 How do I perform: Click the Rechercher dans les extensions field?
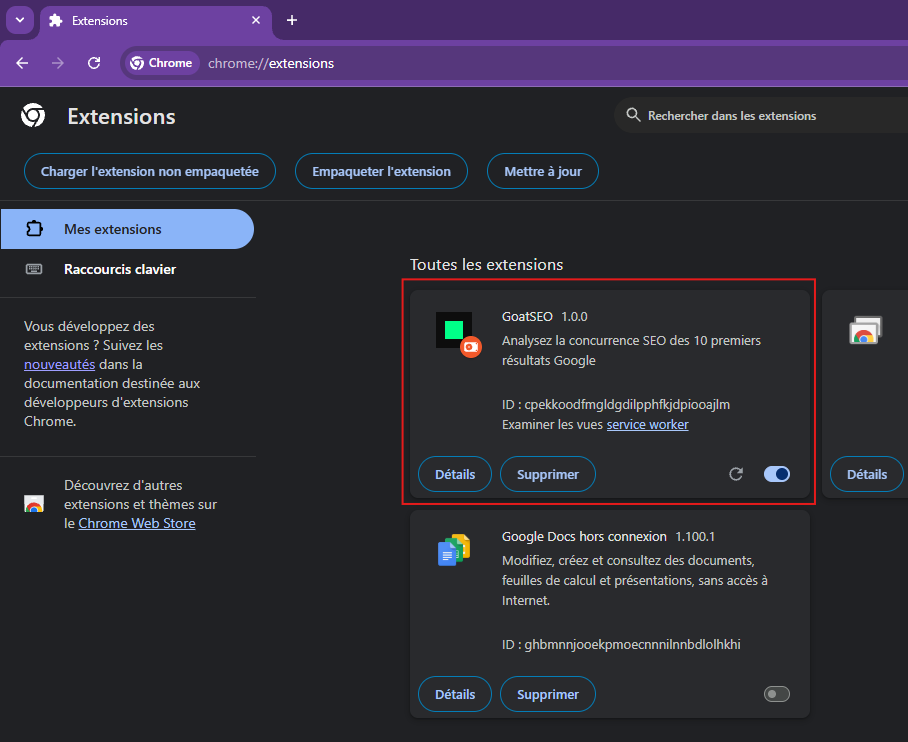760,116
